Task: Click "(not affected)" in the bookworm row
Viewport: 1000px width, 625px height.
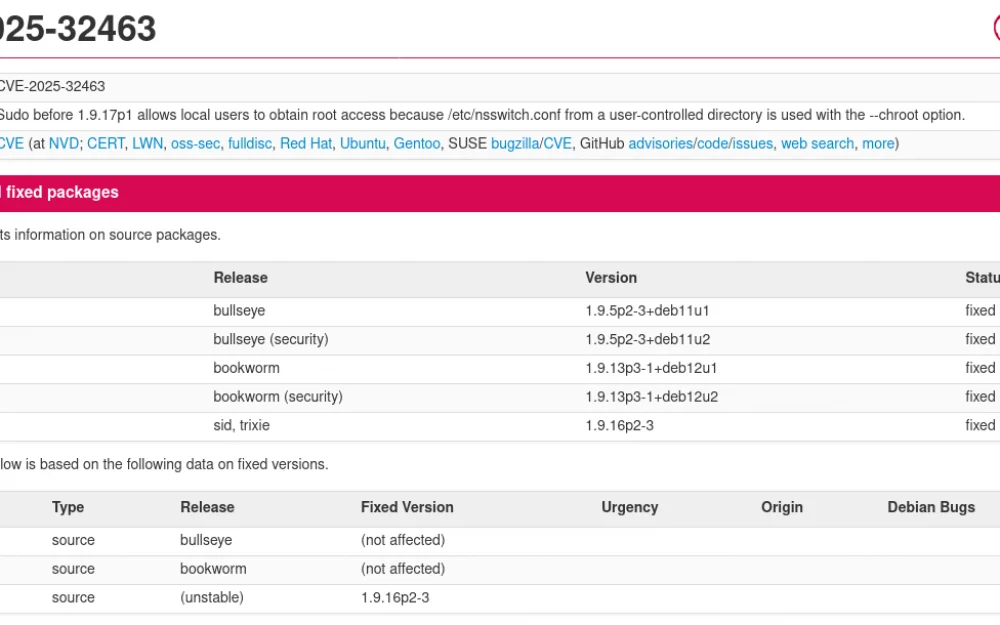Action: pos(403,569)
